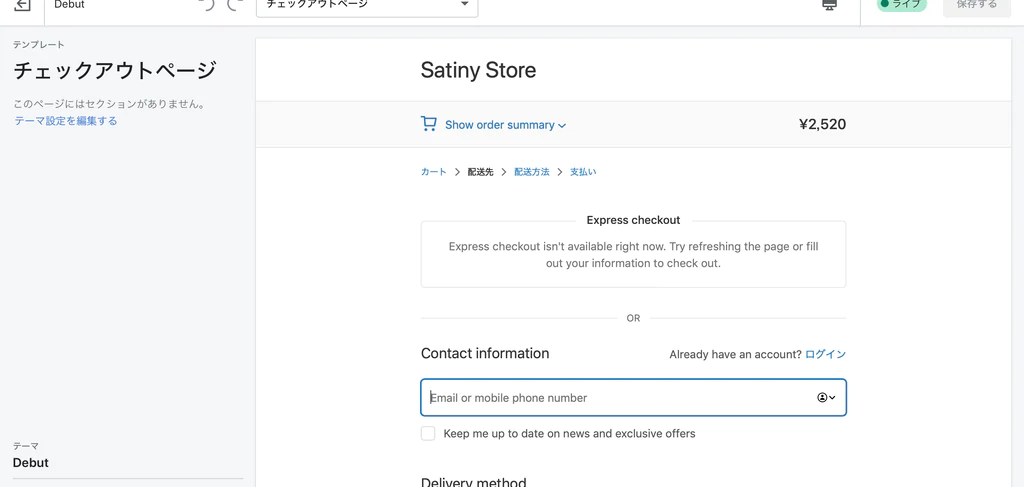Go to 配送方法 breadcrumb step
Image resolution: width=1024 pixels, height=487 pixels.
pyautogui.click(x=531, y=172)
